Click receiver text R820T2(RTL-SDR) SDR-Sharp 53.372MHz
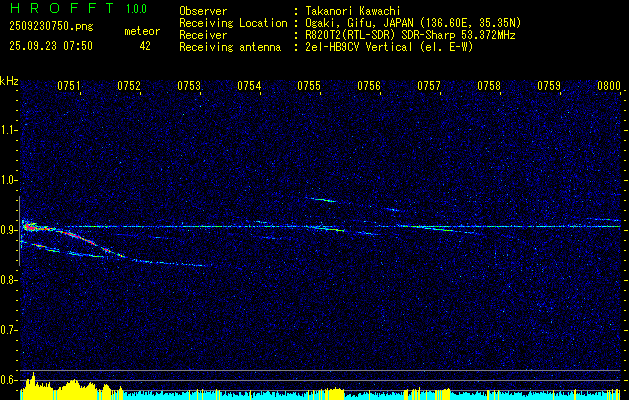 410,35
